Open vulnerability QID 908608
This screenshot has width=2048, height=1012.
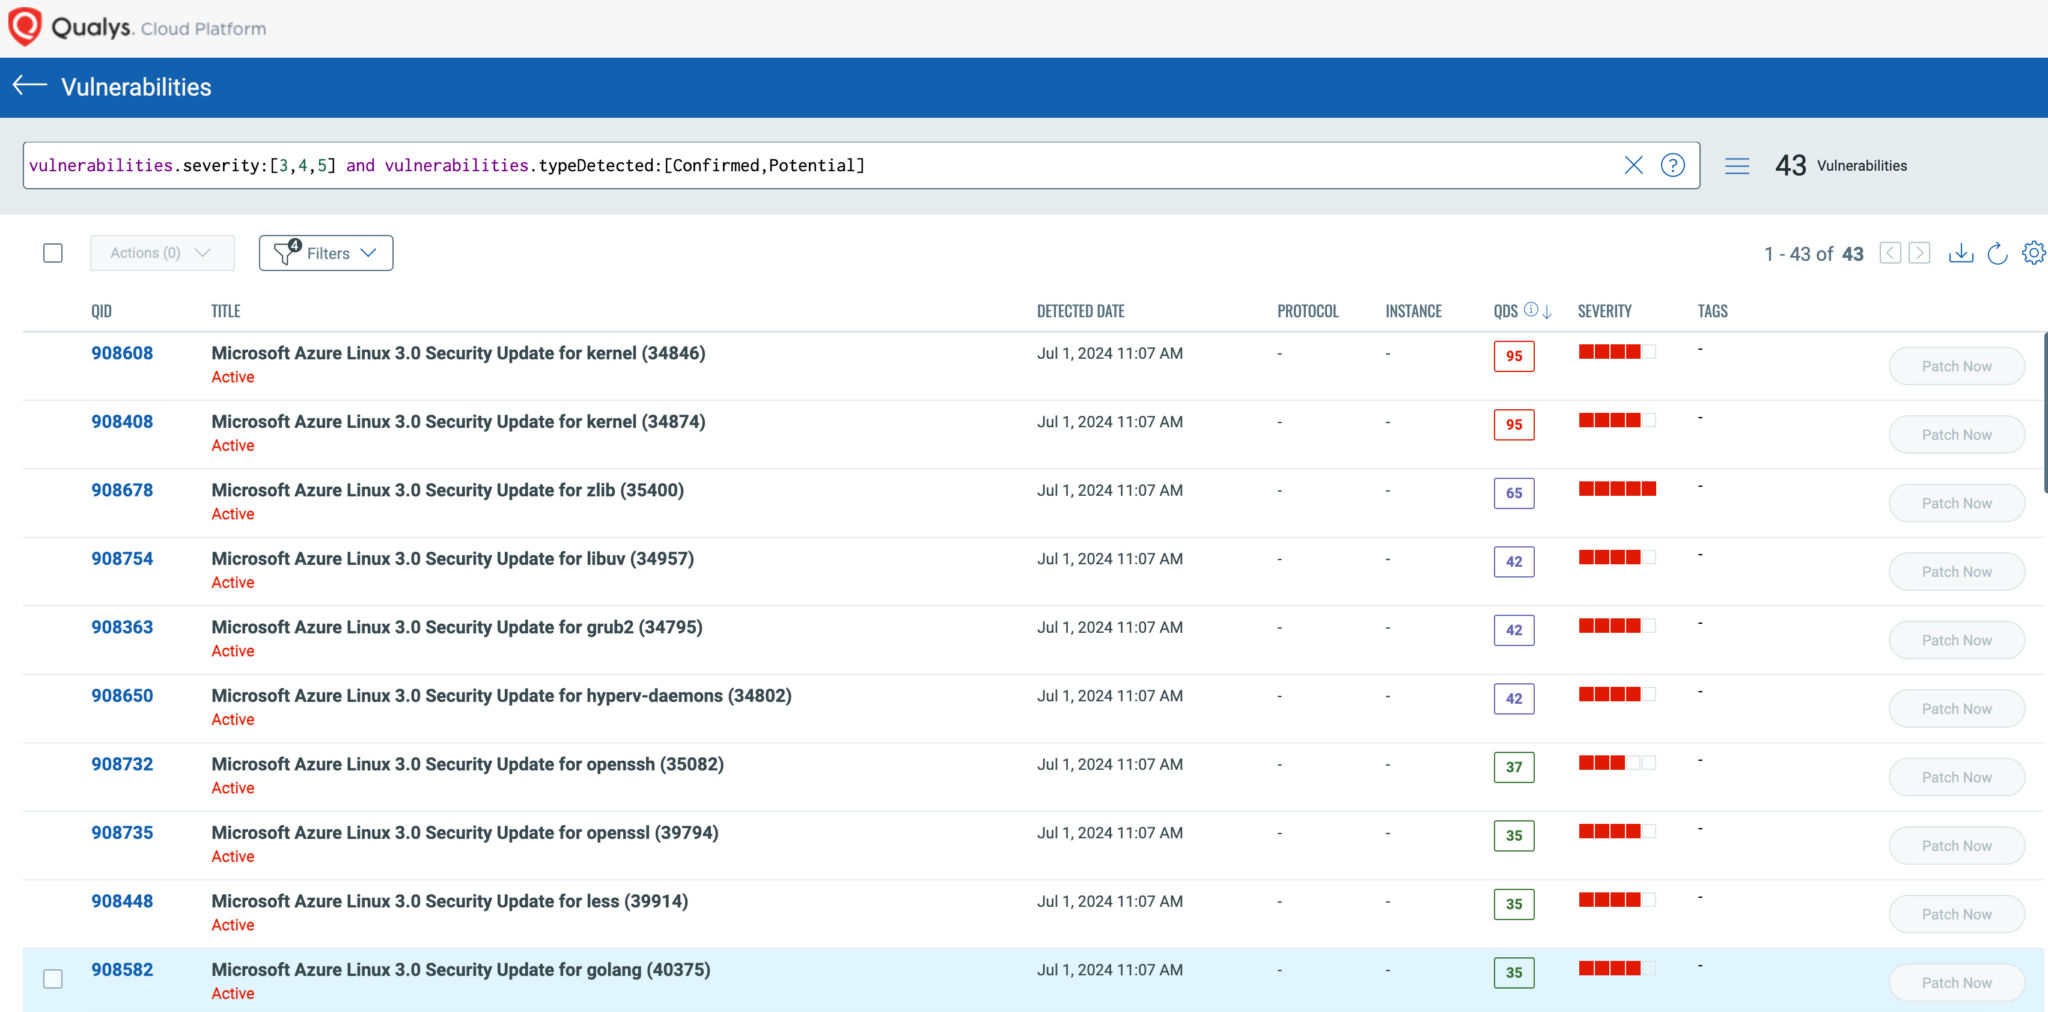coord(121,353)
